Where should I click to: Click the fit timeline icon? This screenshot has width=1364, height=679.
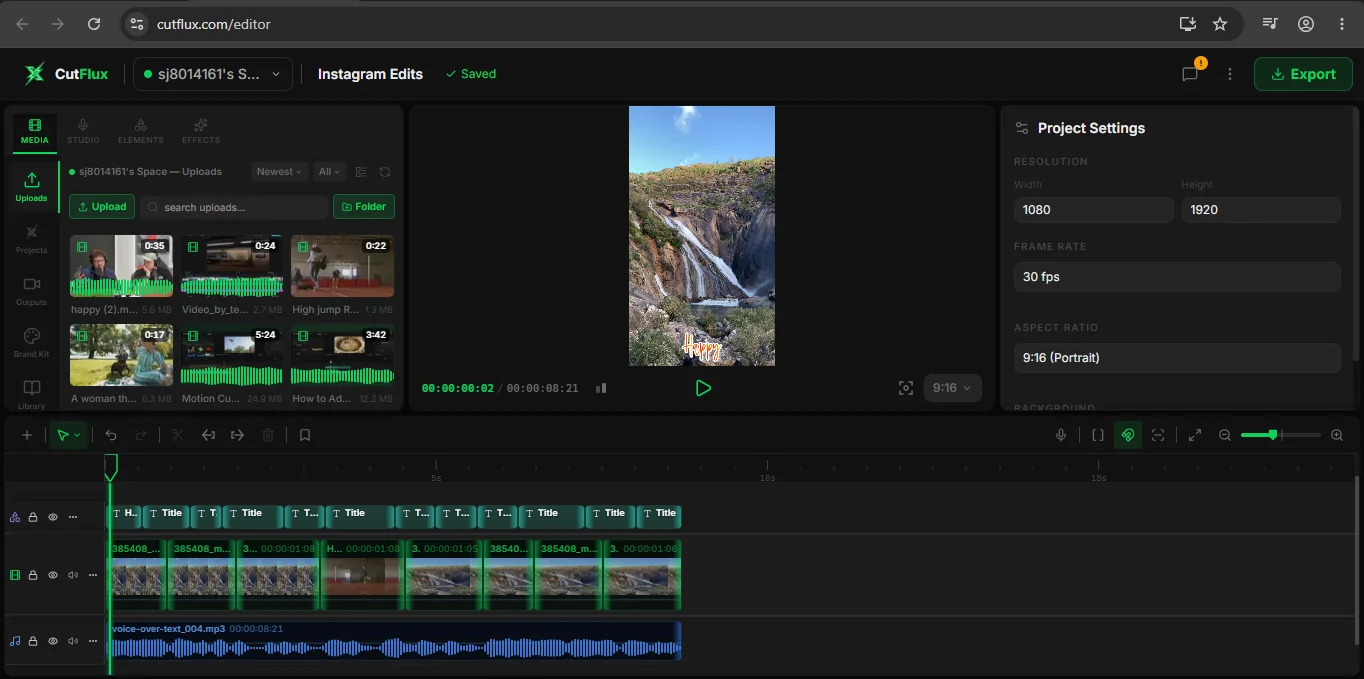tap(1158, 435)
